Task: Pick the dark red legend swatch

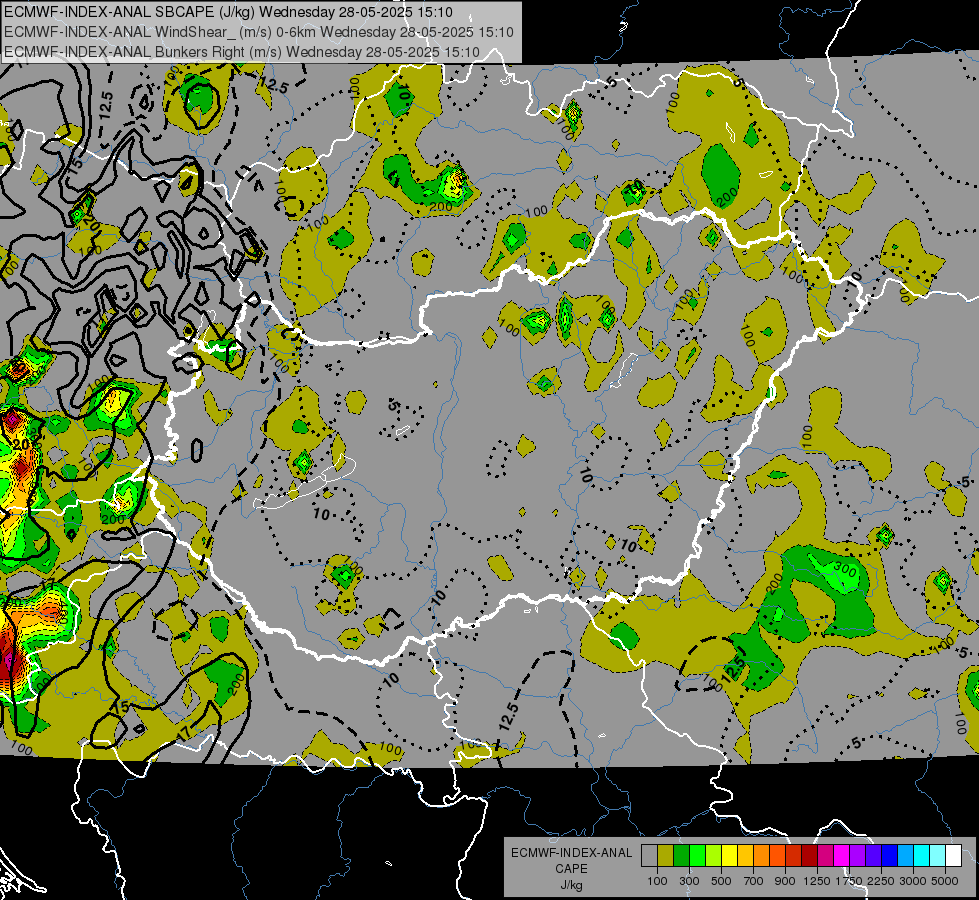Action: click(x=809, y=856)
